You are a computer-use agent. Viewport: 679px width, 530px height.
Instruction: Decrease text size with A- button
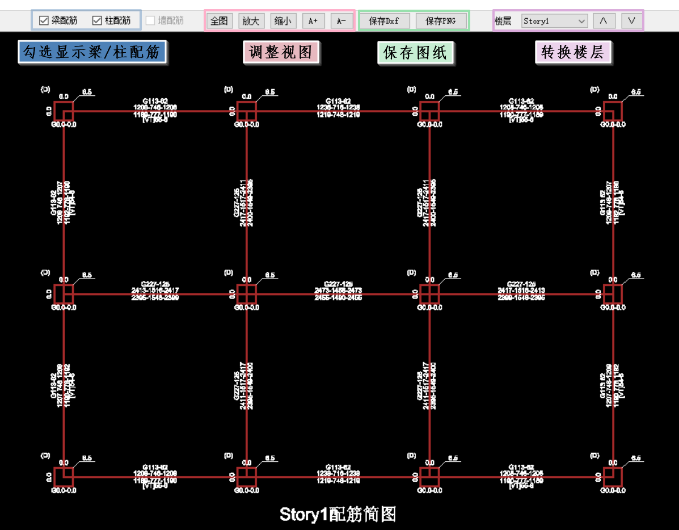click(341, 20)
